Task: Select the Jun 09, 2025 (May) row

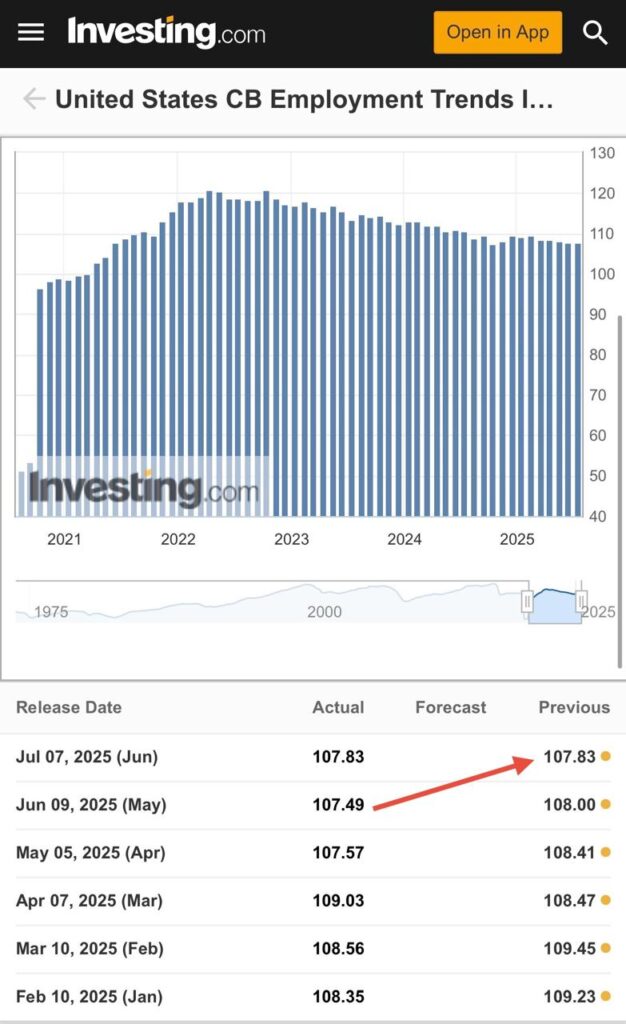Action: pyautogui.click(x=313, y=805)
